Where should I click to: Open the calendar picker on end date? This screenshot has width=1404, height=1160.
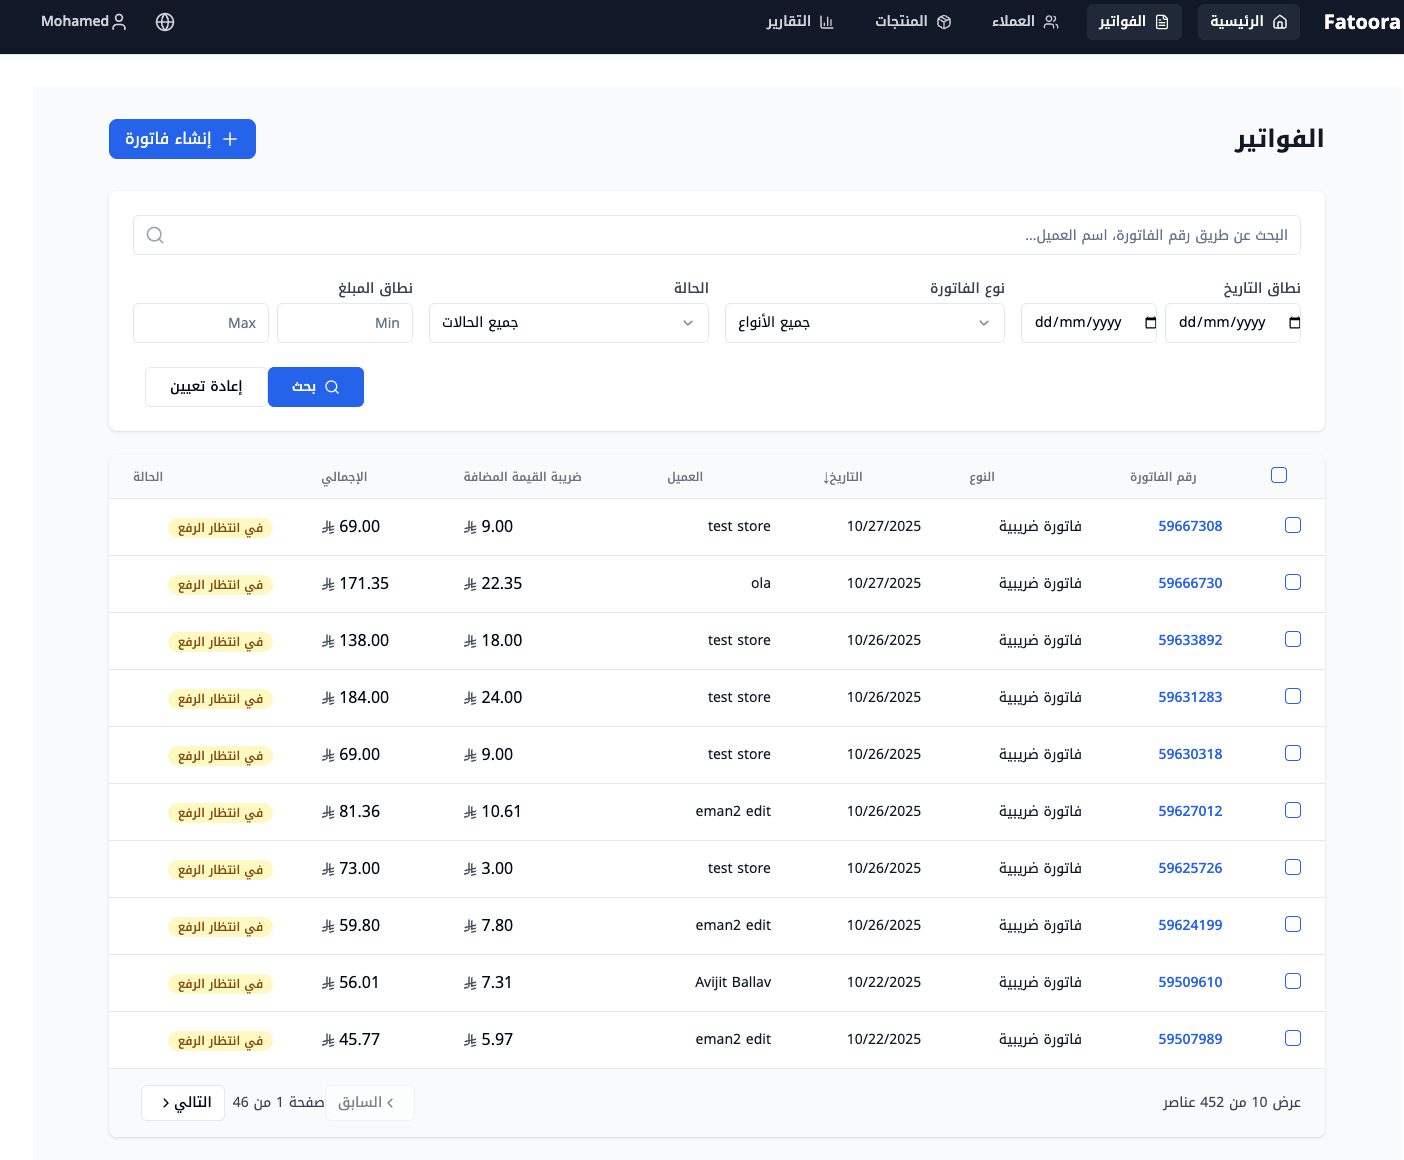(x=1150, y=323)
